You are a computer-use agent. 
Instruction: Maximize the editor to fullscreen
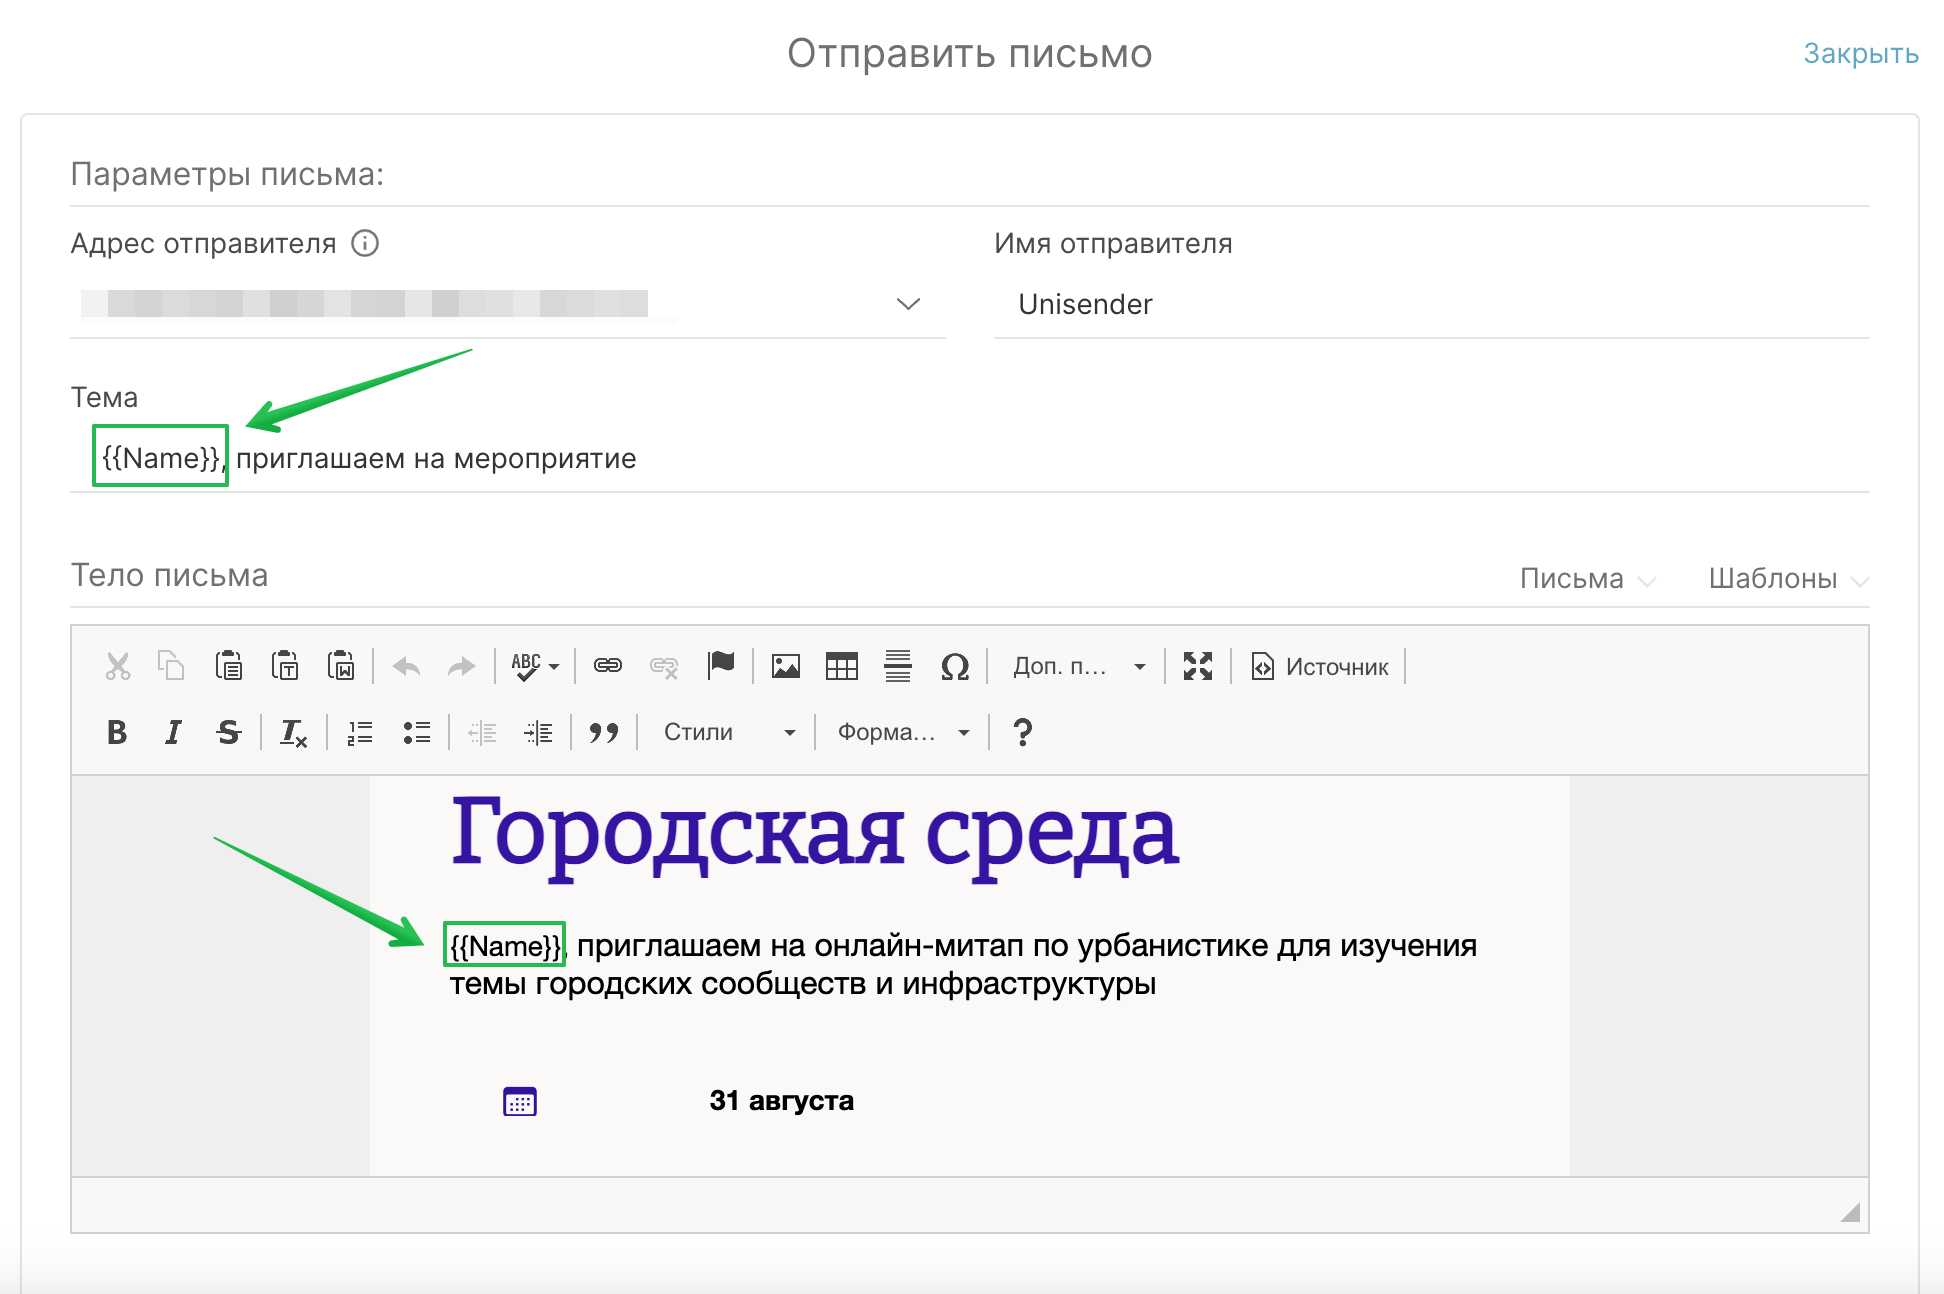coord(1198,666)
